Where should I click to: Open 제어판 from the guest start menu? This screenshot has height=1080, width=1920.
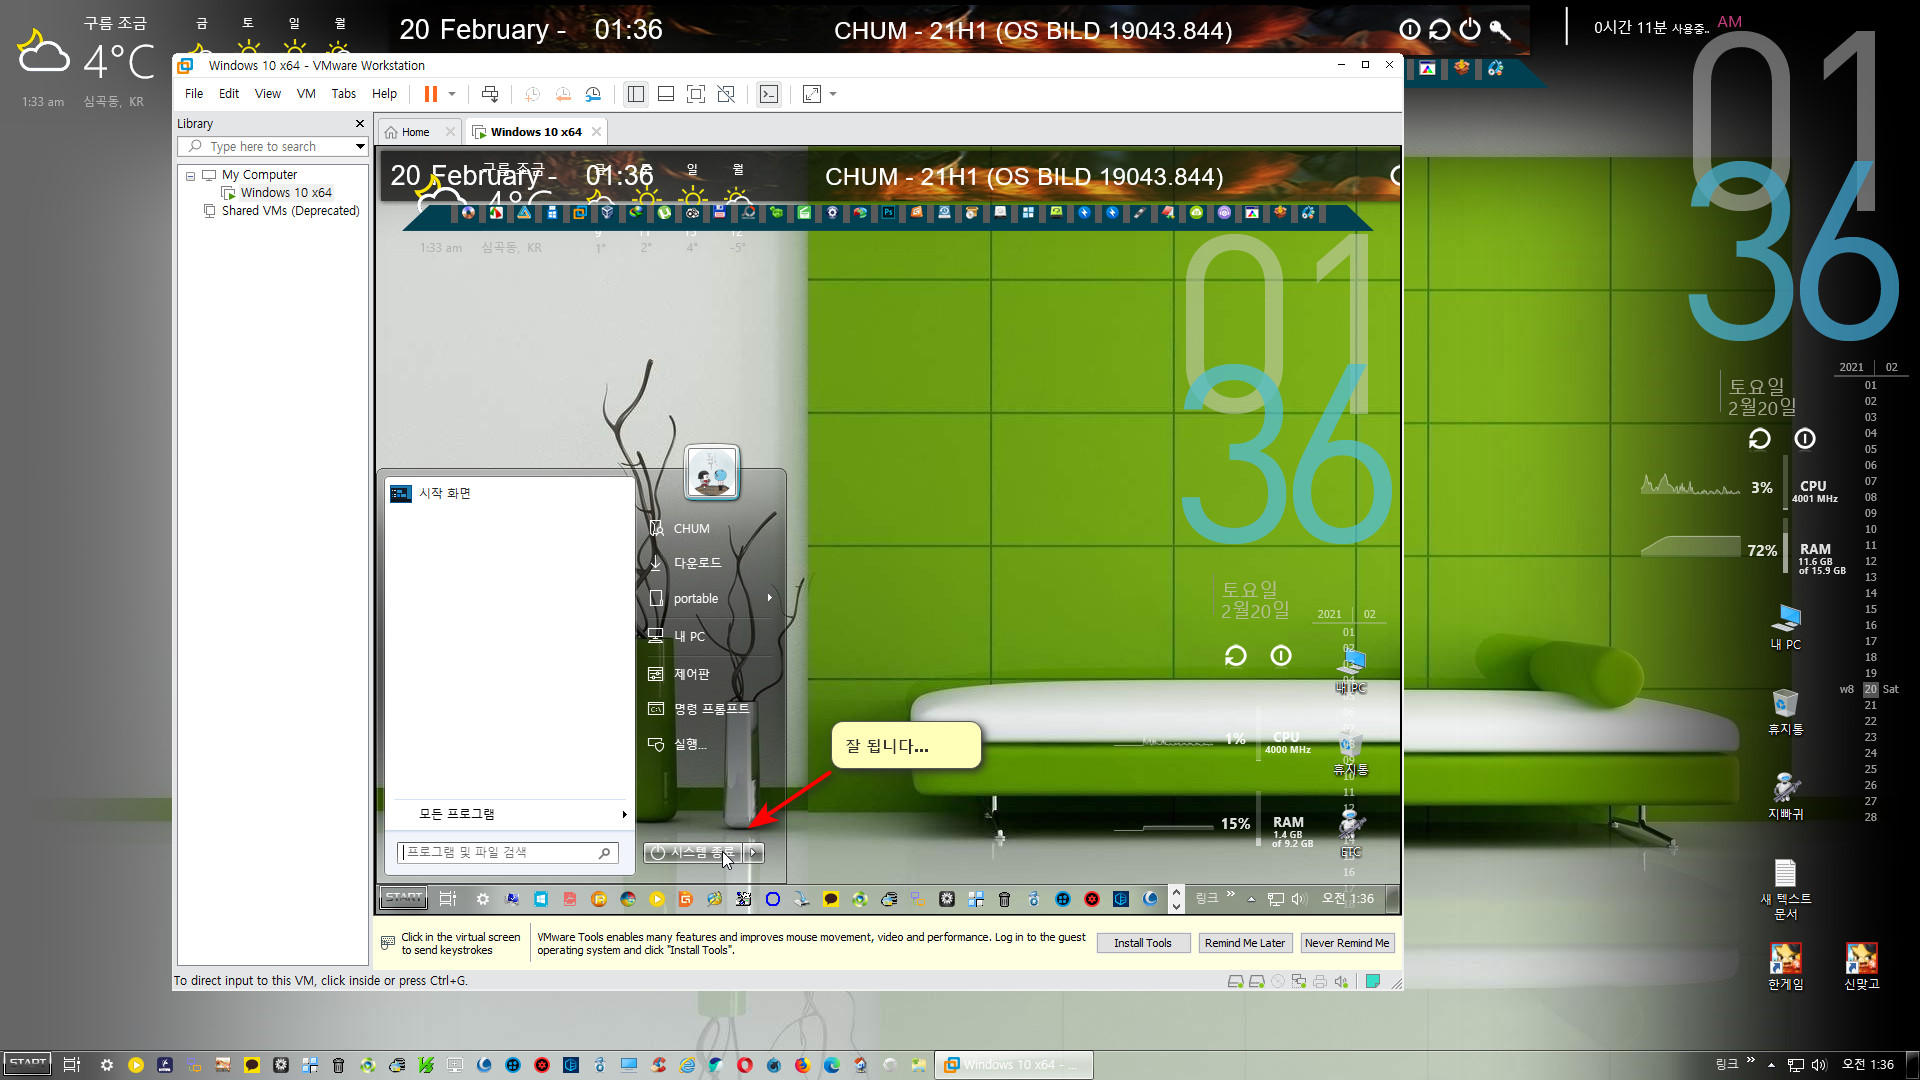[690, 674]
